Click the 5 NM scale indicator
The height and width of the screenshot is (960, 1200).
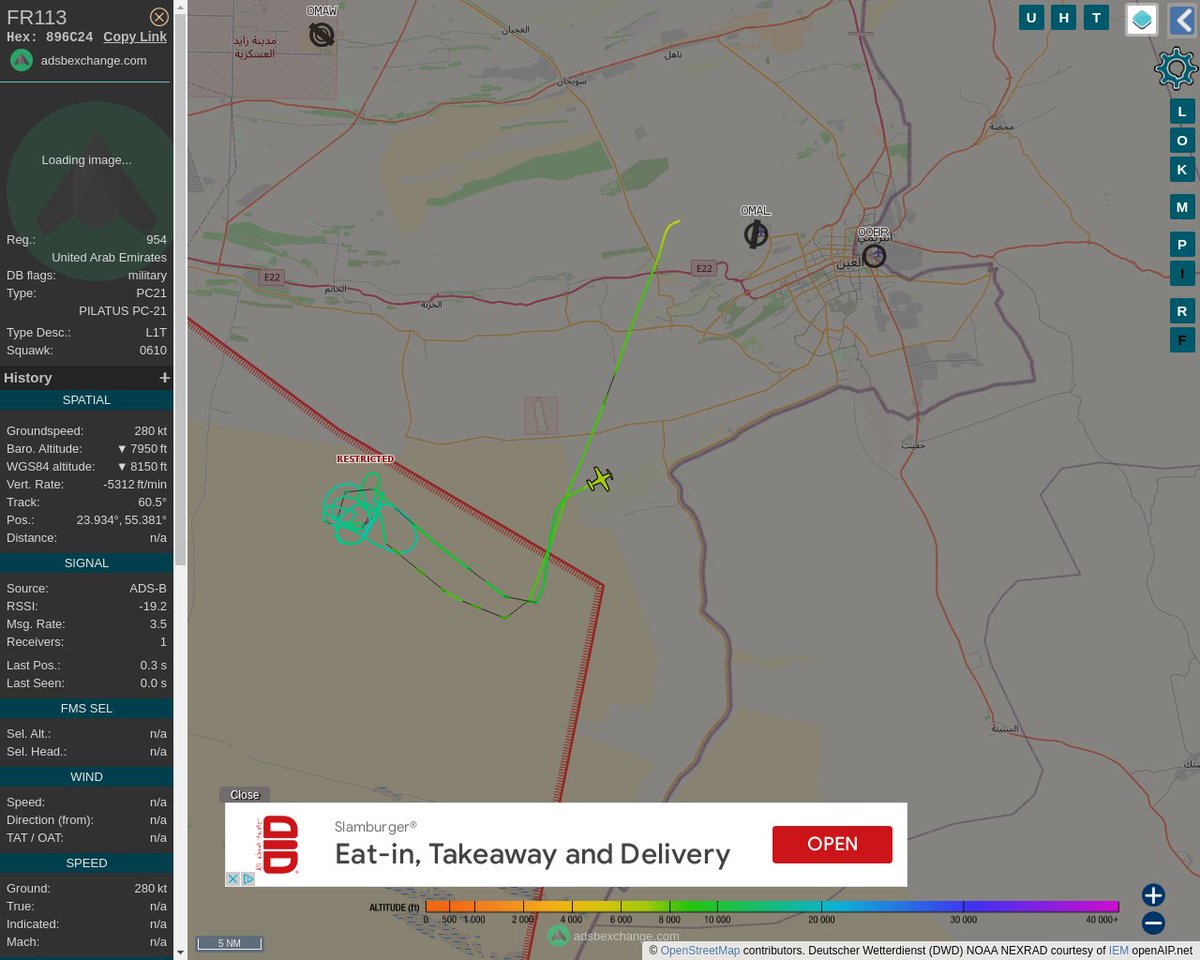click(229, 943)
